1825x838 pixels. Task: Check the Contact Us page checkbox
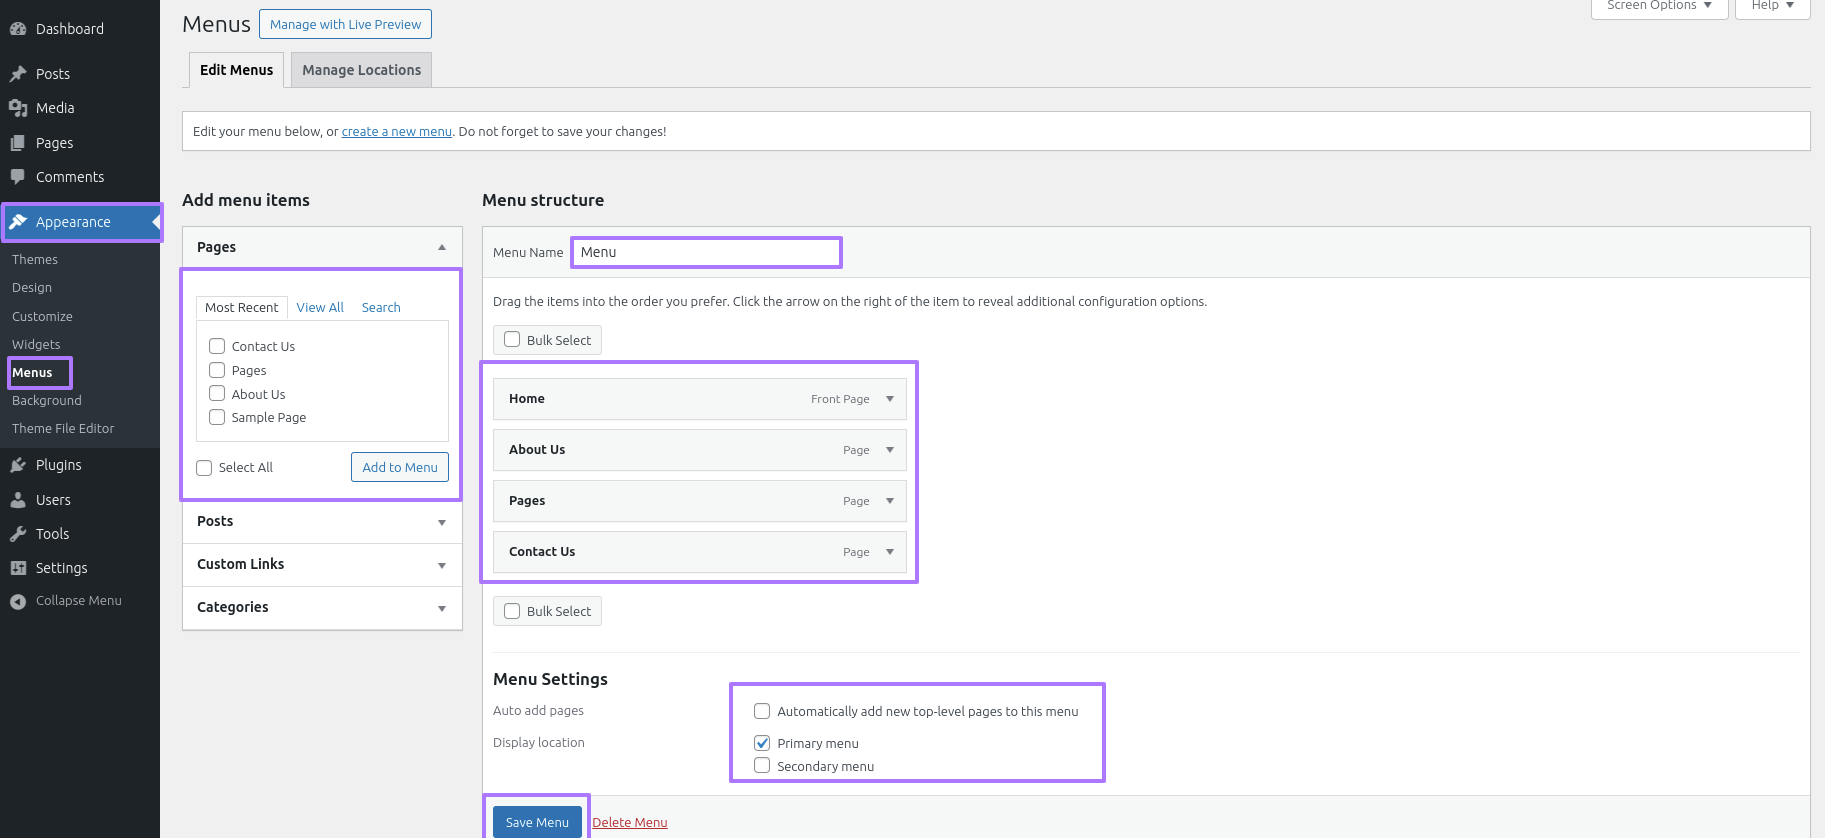[x=217, y=346]
